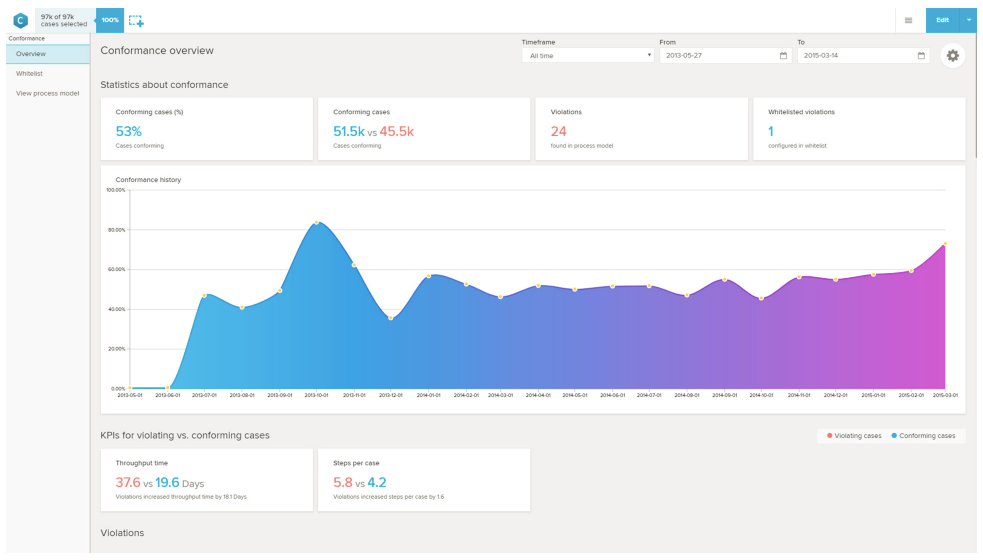
Task: Click the Edit button
Action: point(942,20)
